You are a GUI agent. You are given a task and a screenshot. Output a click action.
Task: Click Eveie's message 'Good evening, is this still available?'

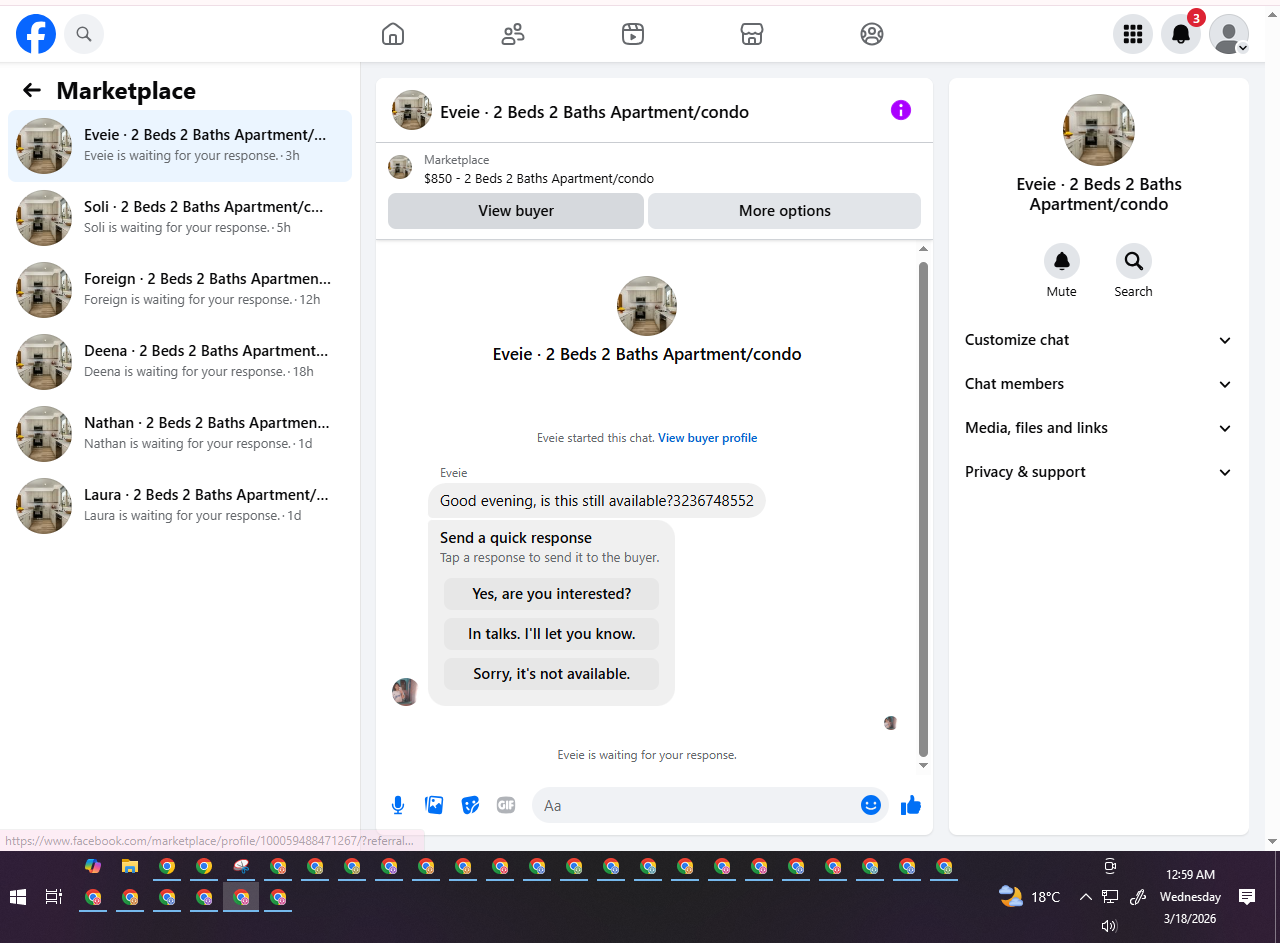(597, 501)
